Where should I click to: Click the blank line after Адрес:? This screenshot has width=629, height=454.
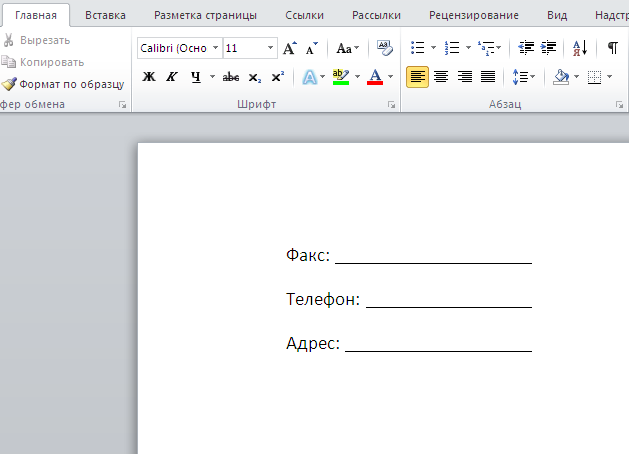coord(438,350)
